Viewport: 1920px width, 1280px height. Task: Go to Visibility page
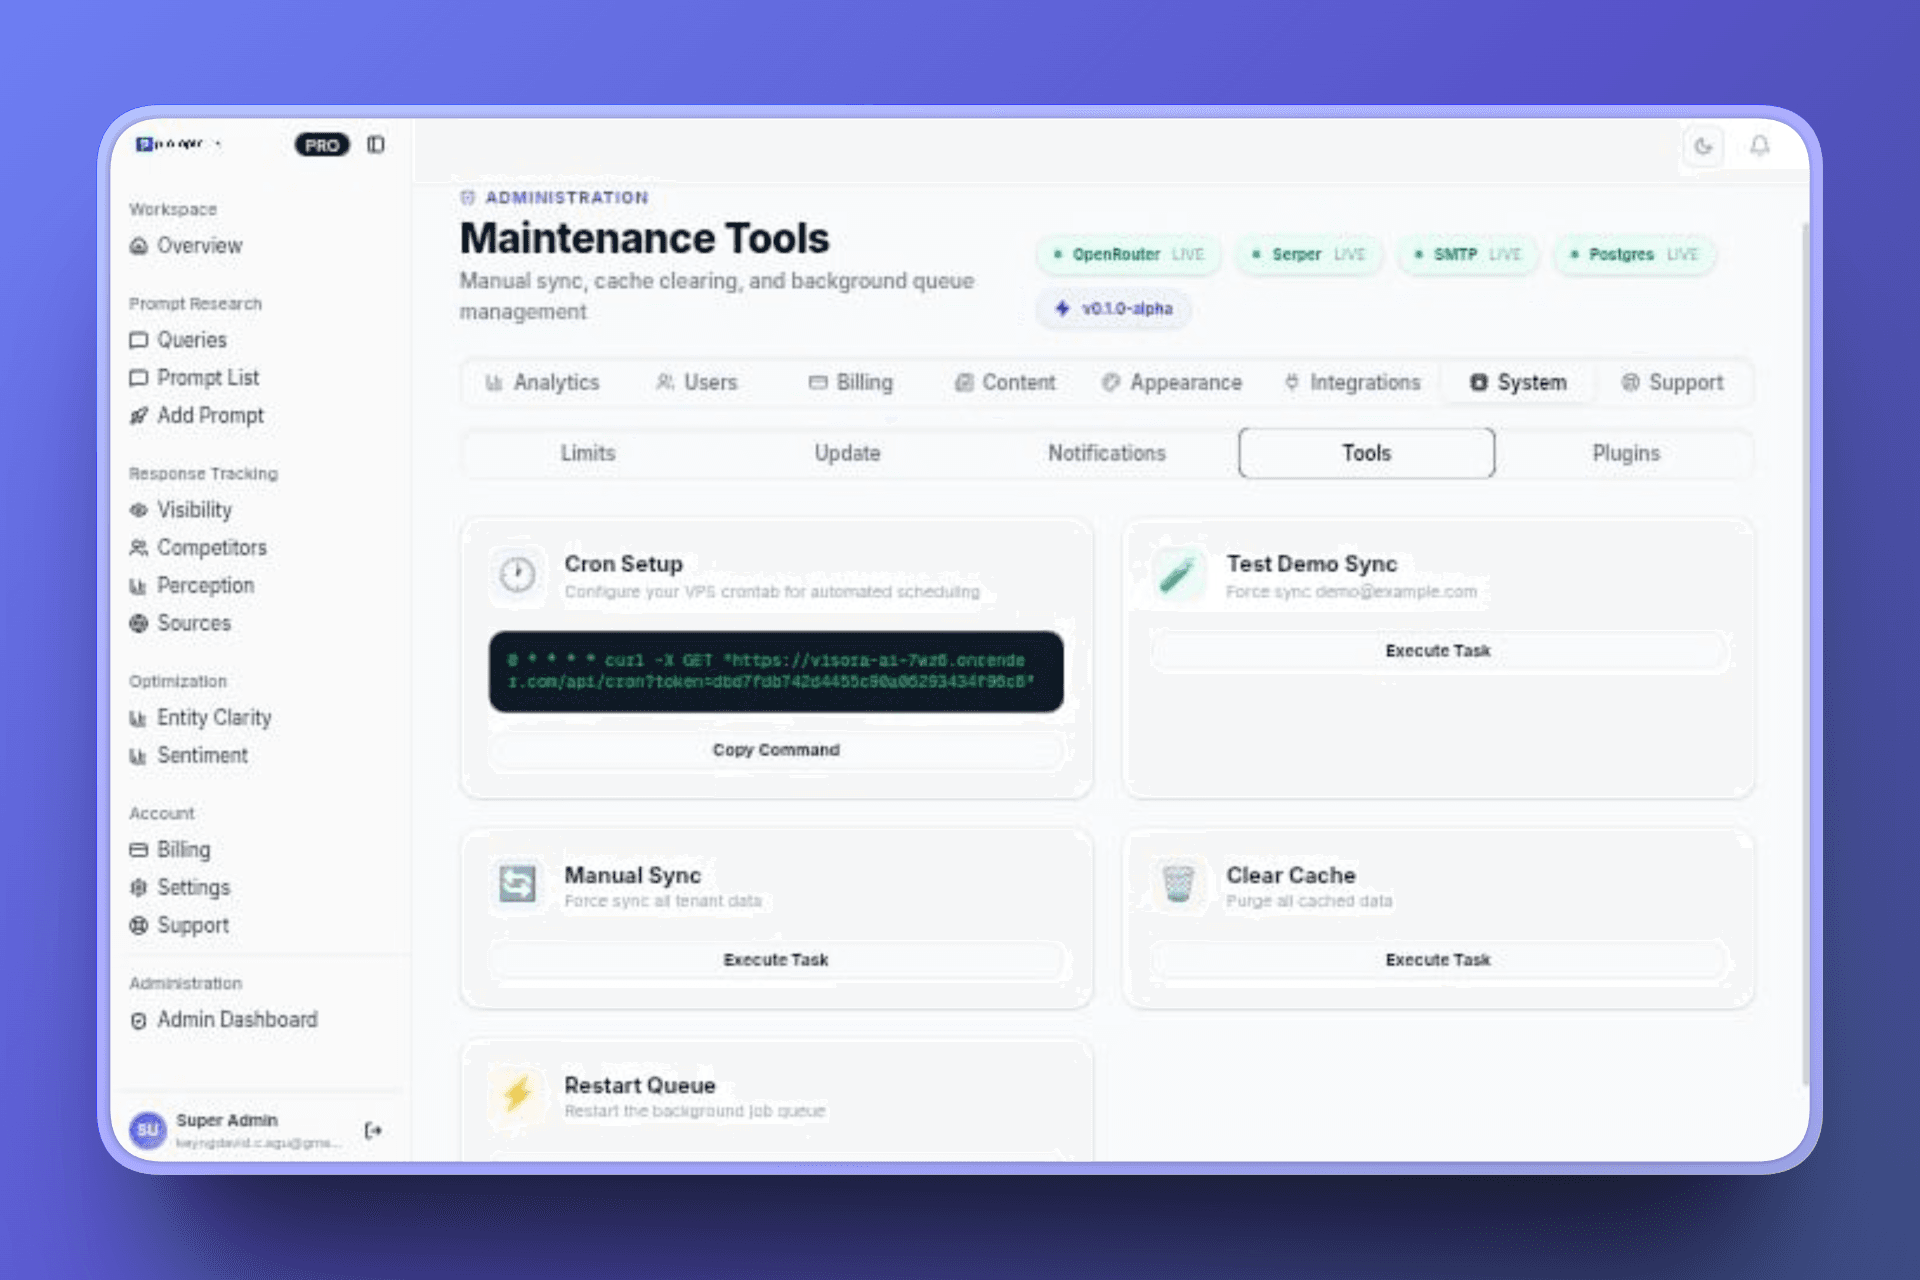click(181, 510)
